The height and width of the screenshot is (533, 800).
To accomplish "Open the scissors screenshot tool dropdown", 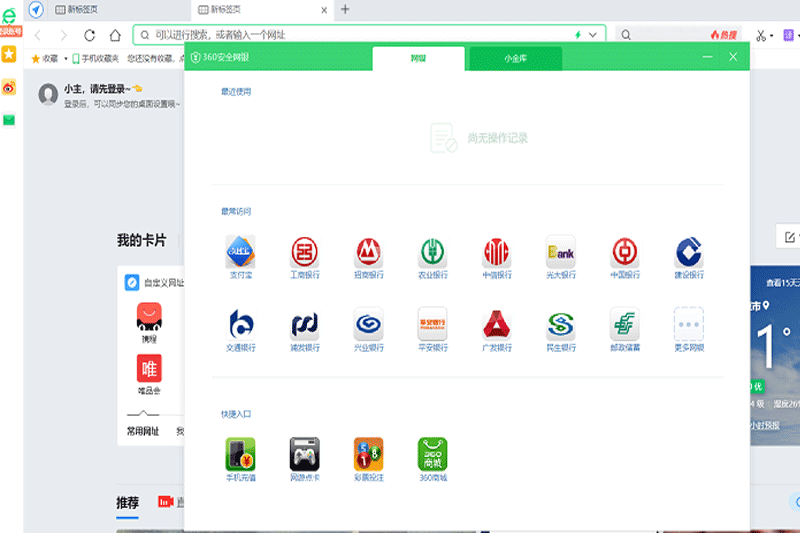I will point(772,35).
